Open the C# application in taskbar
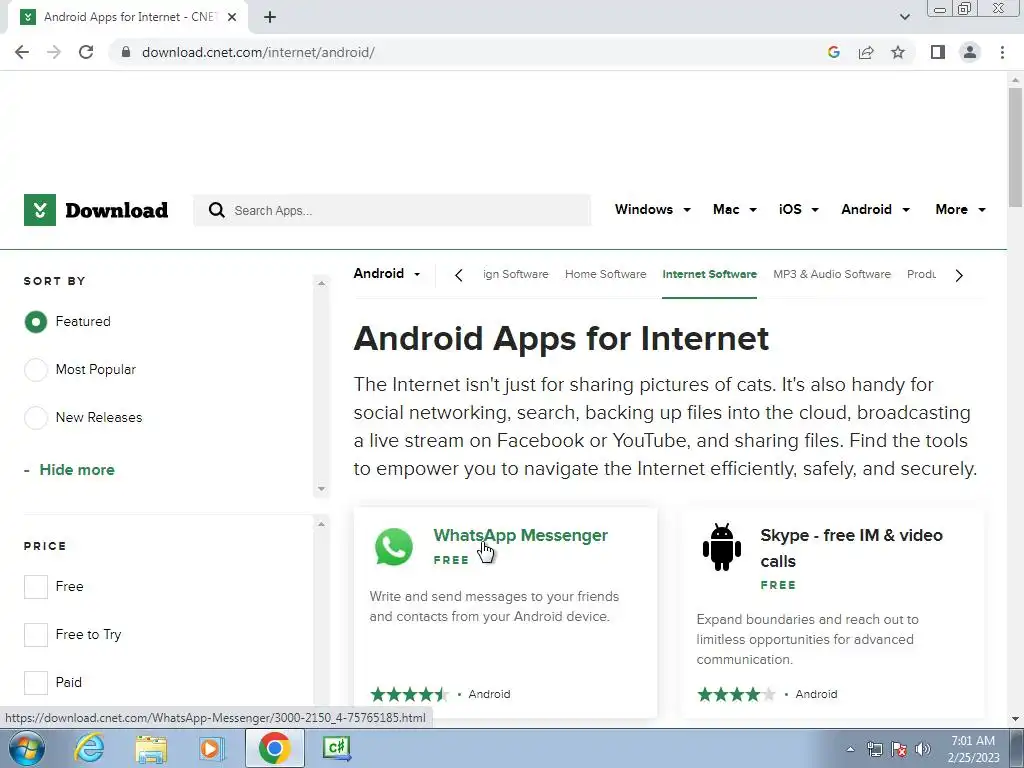The width and height of the screenshot is (1024, 768). tap(337, 748)
